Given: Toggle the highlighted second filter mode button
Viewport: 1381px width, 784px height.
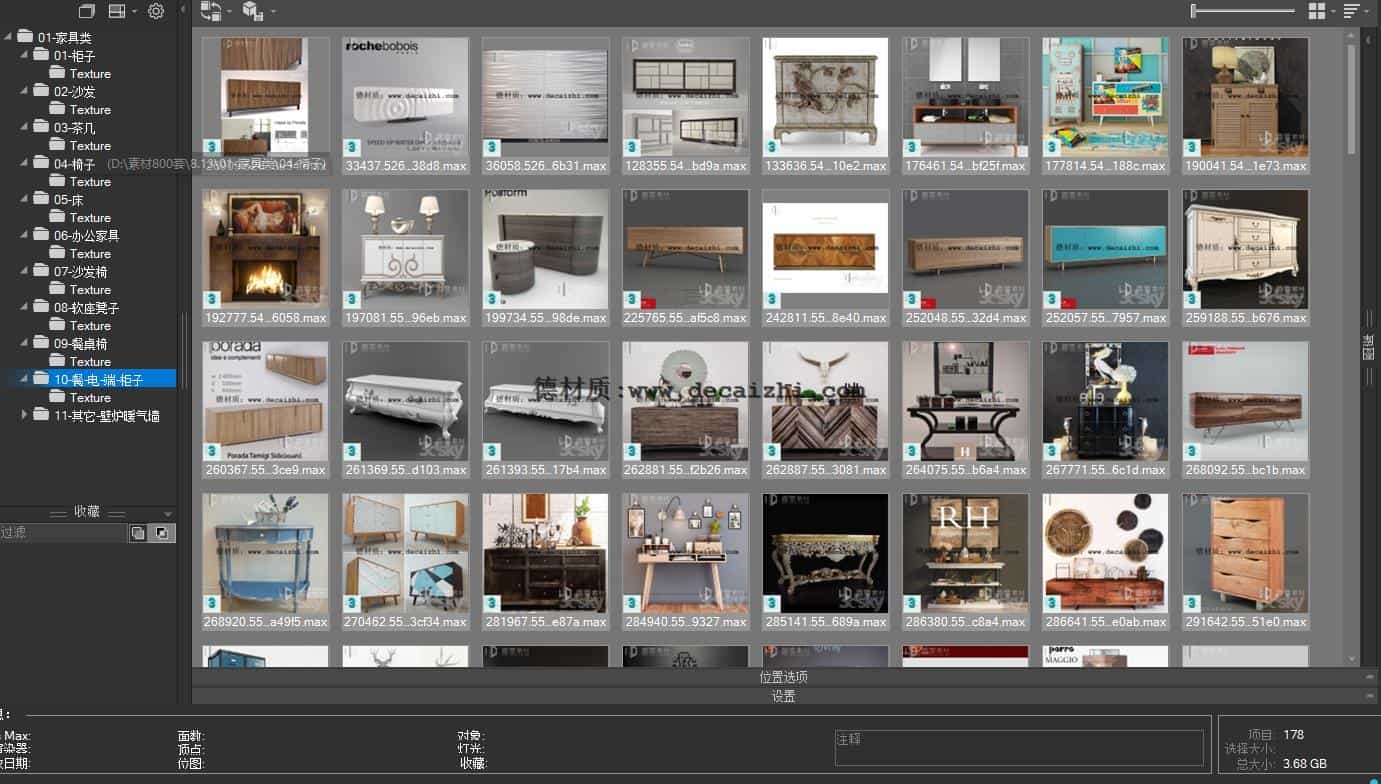Looking at the screenshot, I should point(162,534).
